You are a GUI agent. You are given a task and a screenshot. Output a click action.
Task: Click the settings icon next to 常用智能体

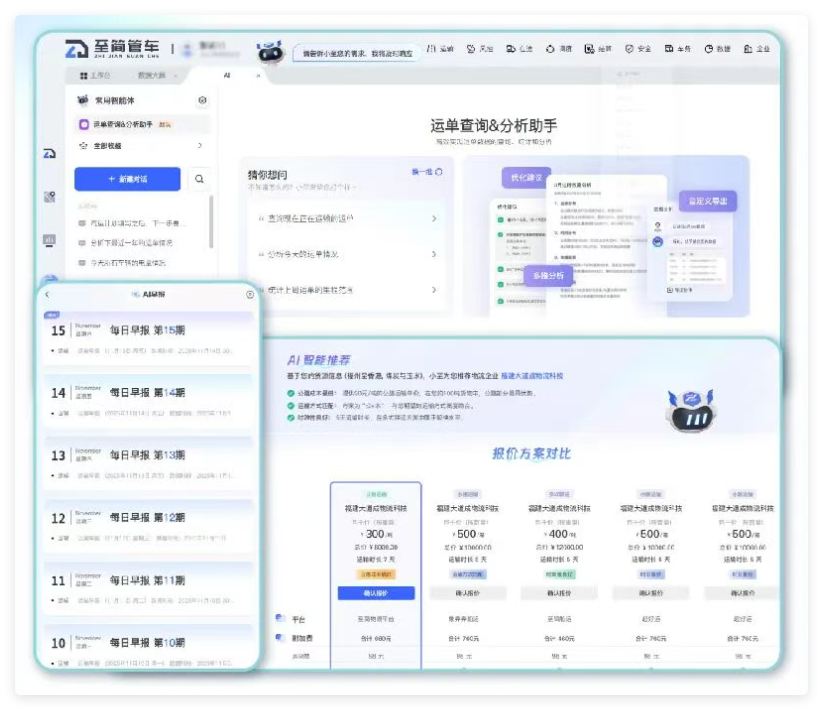[202, 100]
